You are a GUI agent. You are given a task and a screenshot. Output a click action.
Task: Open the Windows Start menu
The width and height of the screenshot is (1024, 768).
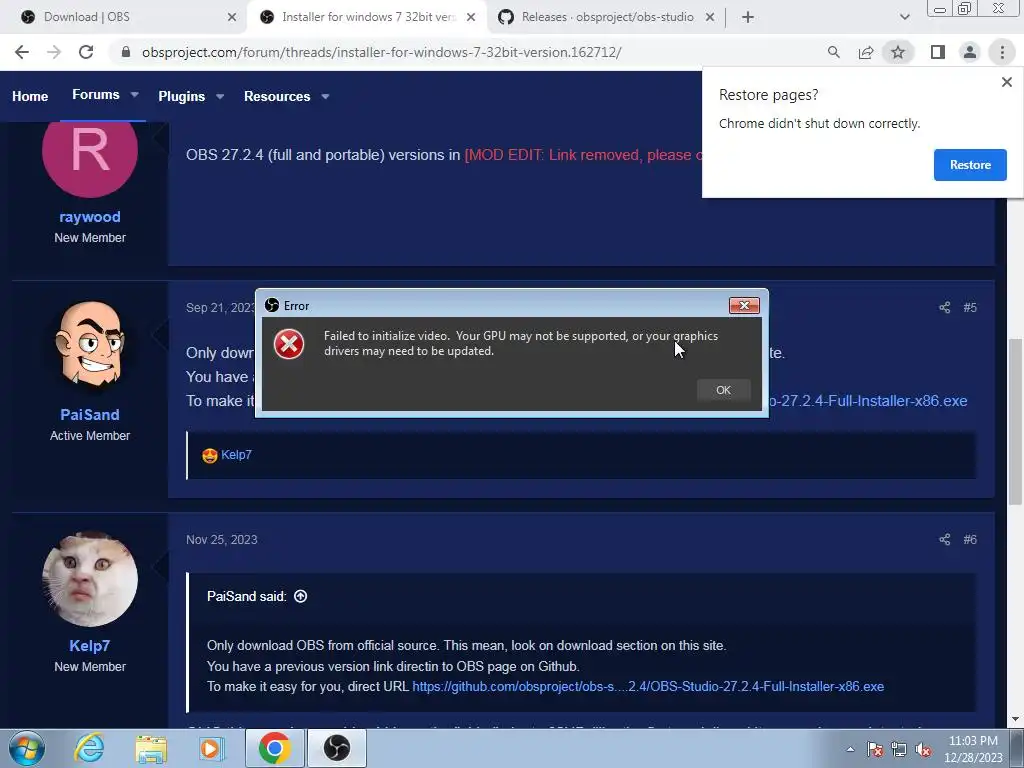(26, 748)
